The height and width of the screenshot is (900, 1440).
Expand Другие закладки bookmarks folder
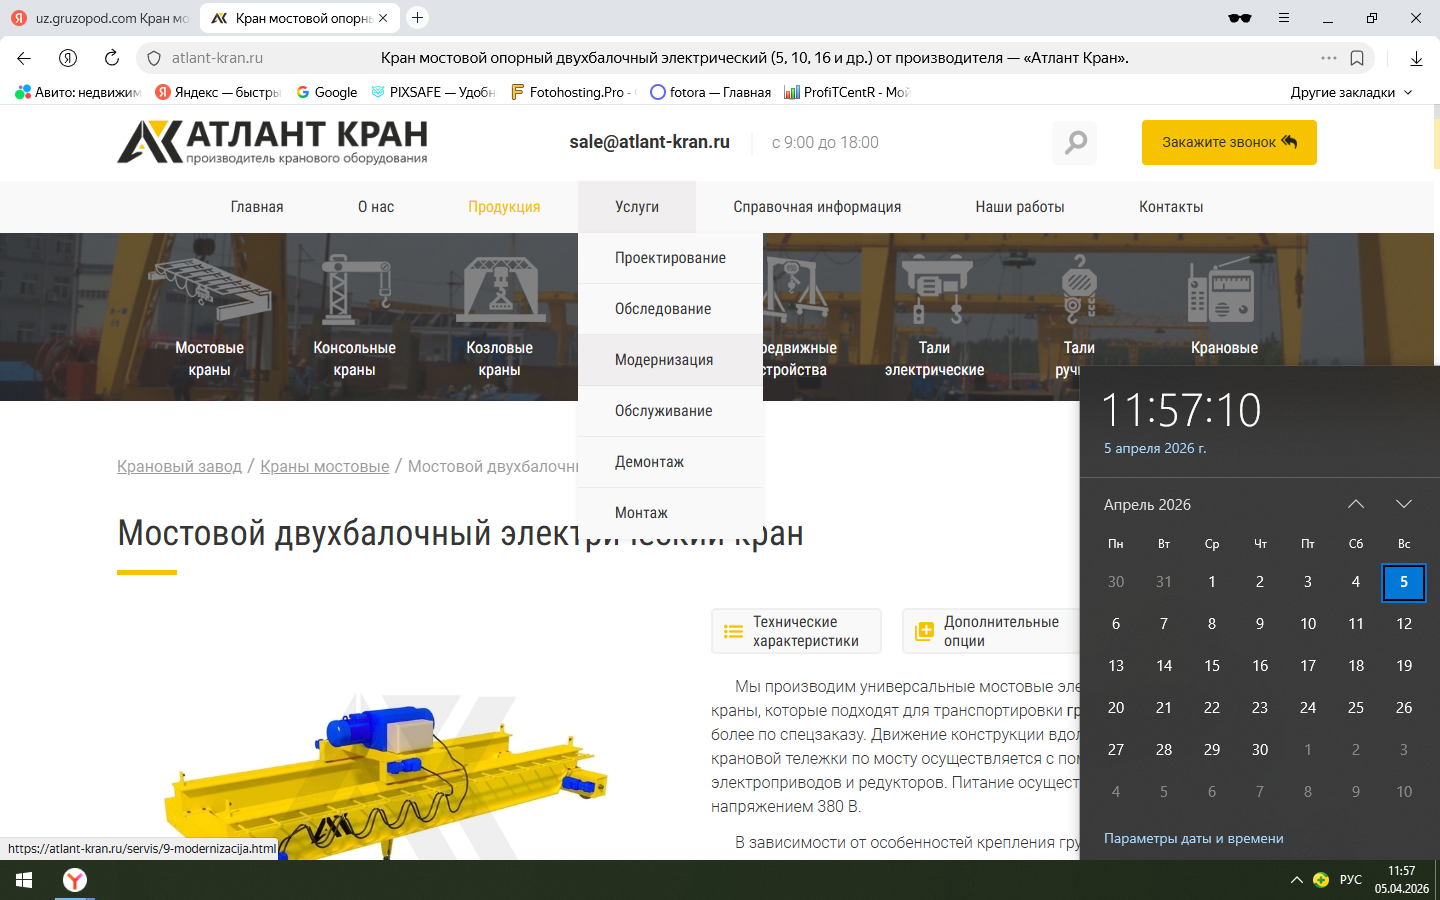[1351, 92]
